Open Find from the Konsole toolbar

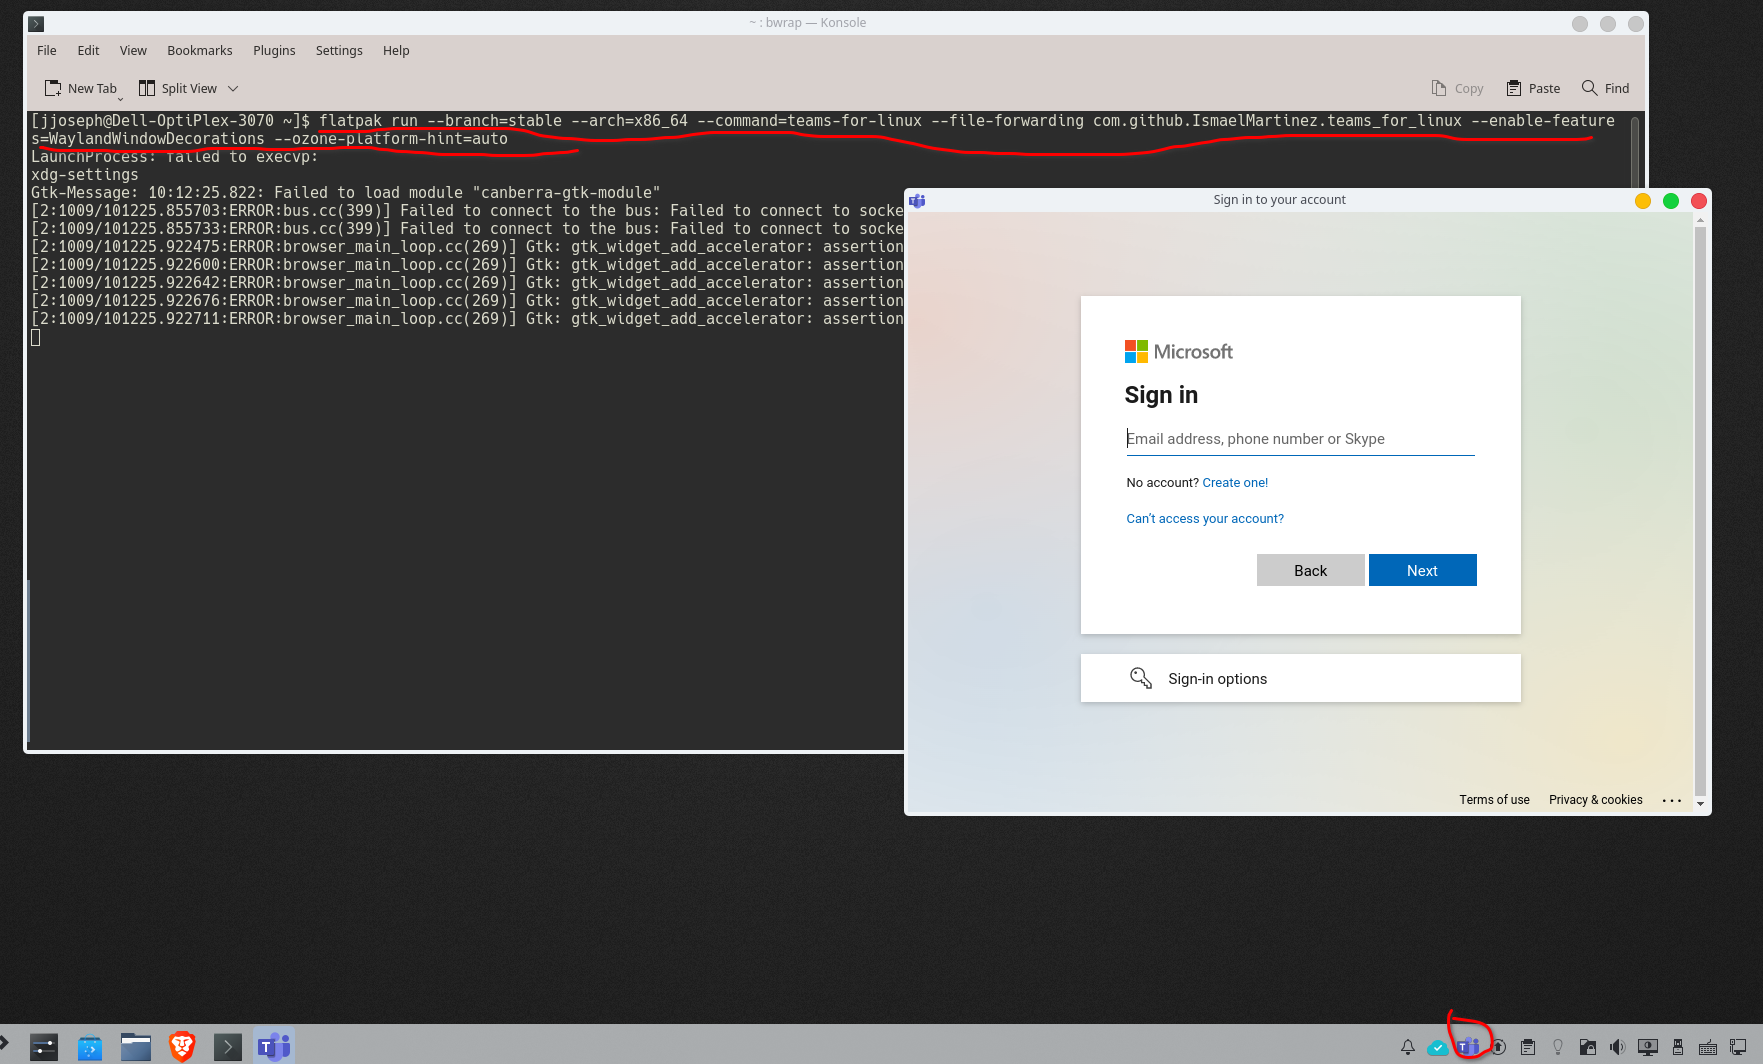tap(1589, 88)
